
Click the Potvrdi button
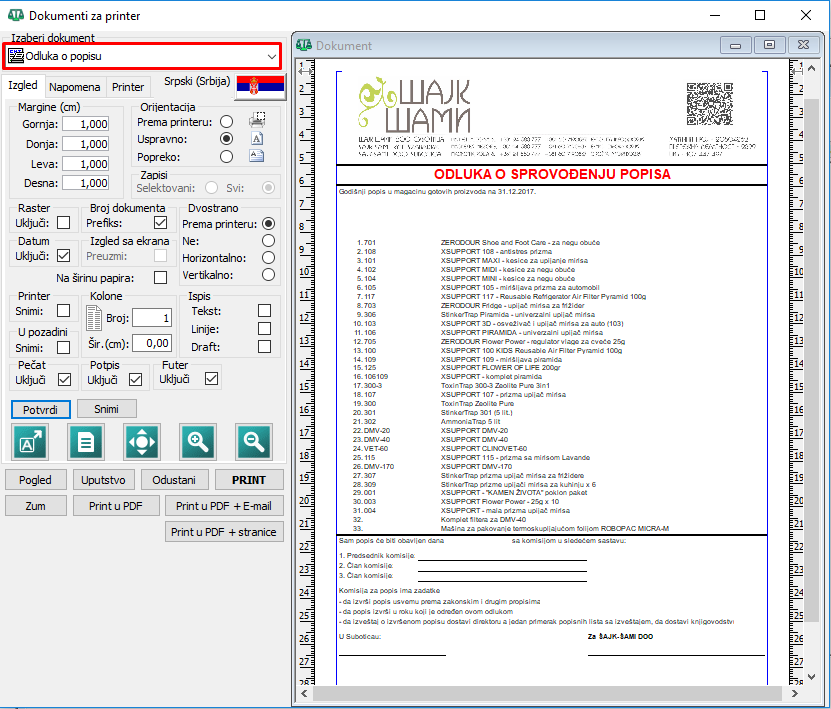tap(40, 410)
